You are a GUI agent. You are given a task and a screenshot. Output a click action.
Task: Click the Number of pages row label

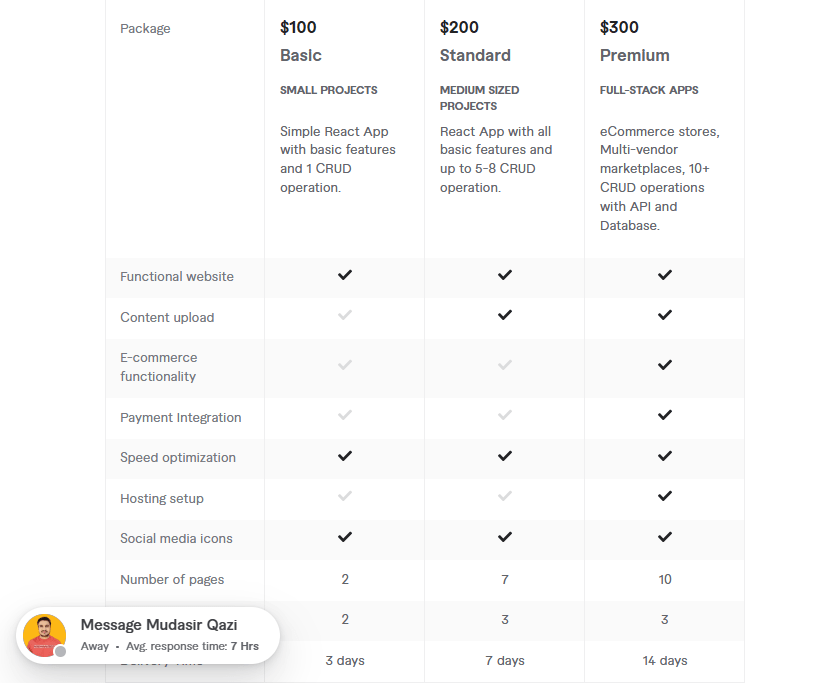point(172,579)
